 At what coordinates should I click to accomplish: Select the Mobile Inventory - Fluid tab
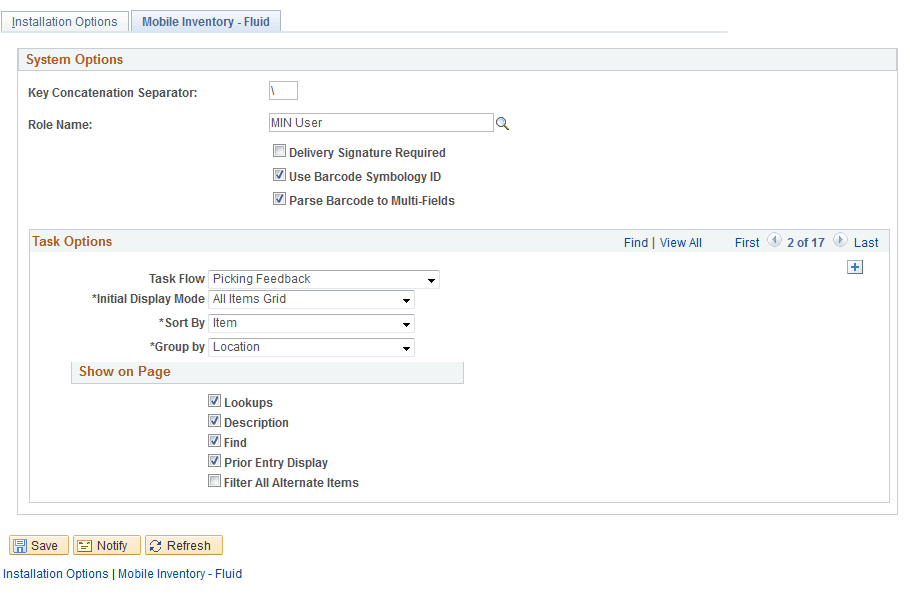click(x=205, y=20)
